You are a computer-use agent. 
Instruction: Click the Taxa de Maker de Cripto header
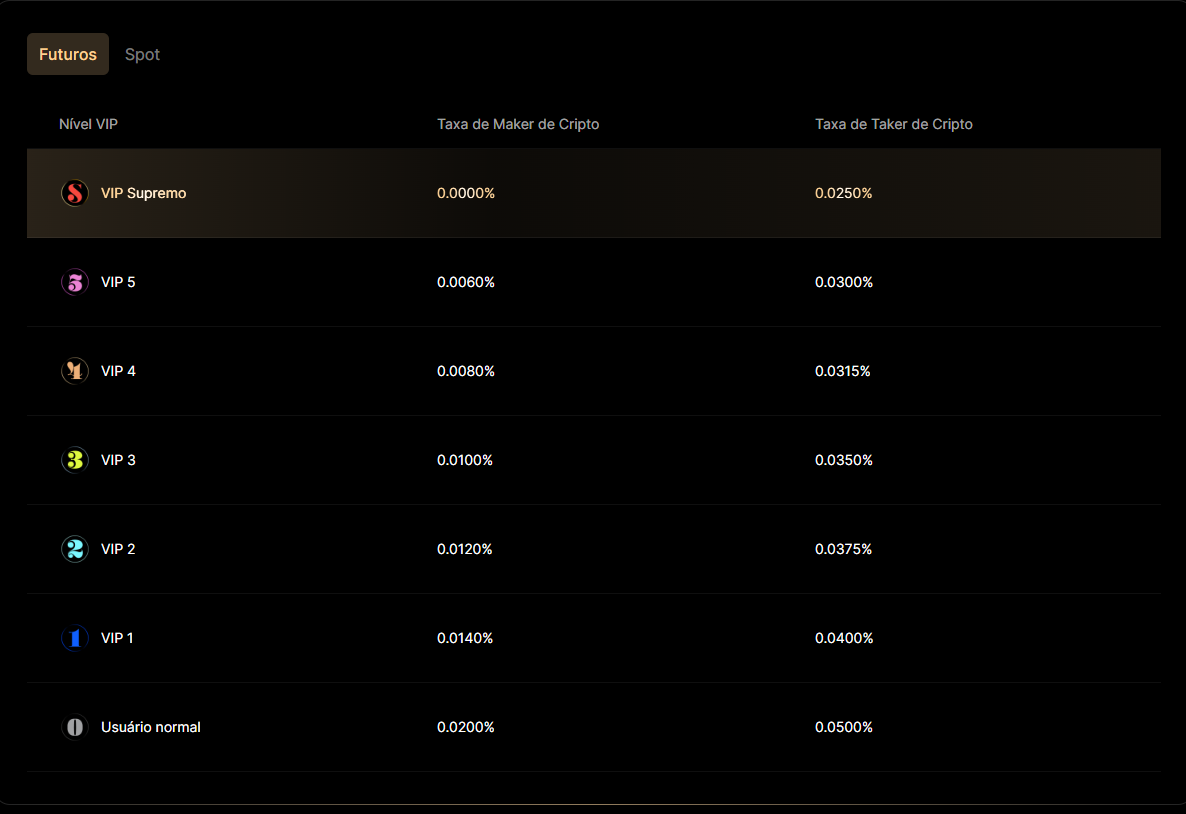click(x=518, y=124)
